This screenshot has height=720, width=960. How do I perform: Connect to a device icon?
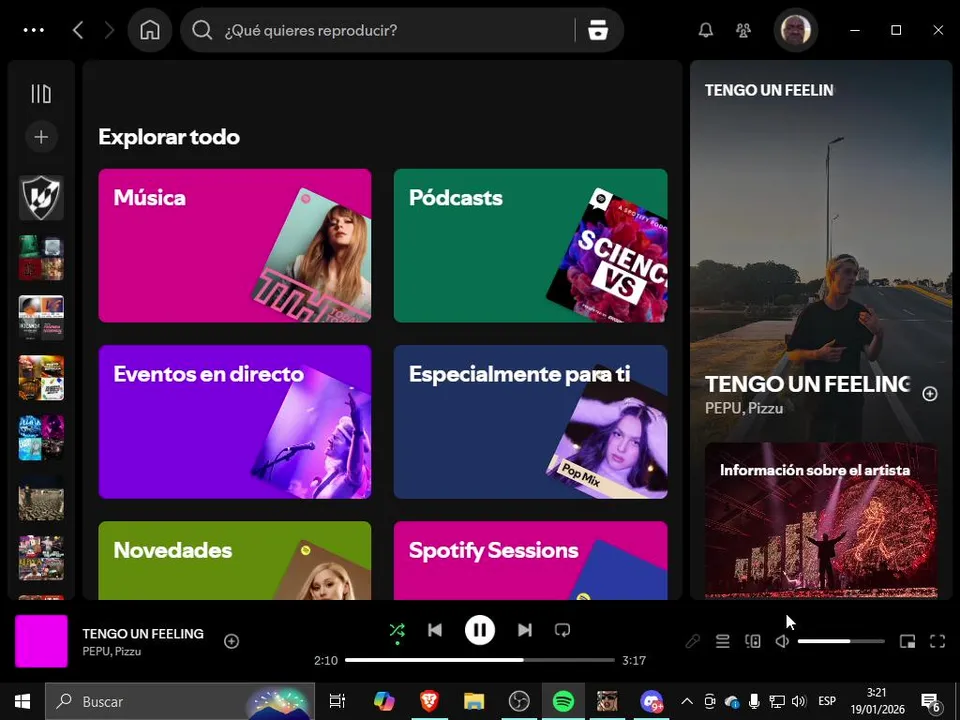tap(752, 641)
